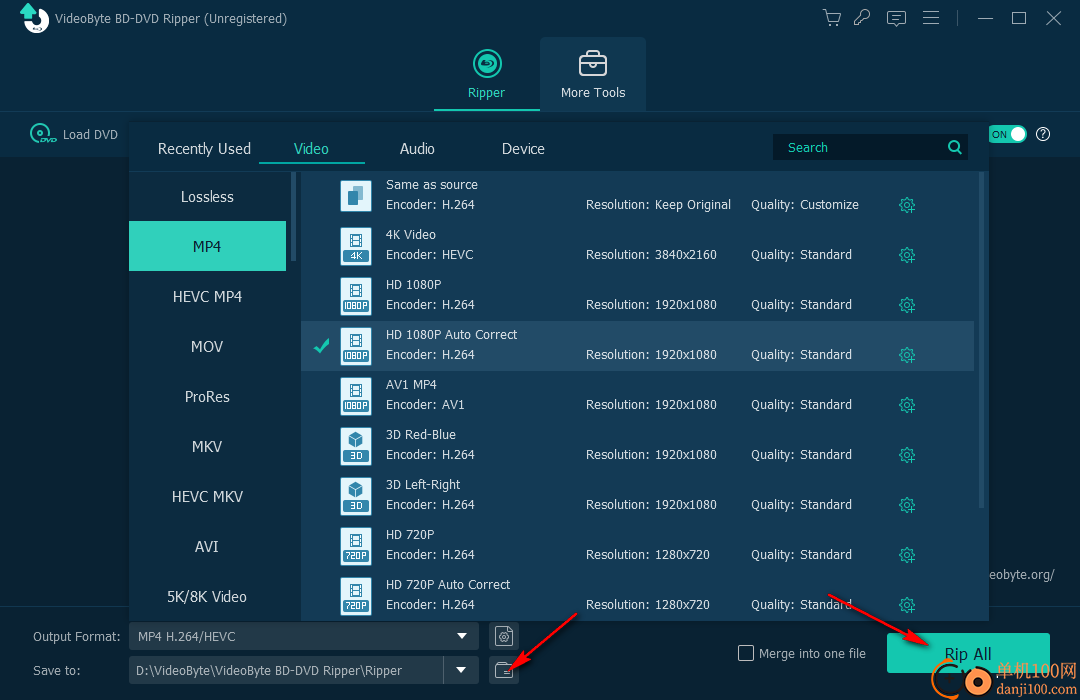Viewport: 1080px width, 700px height.
Task: Open settings gear for HD 1080P Auto Correct
Action: pos(907,355)
